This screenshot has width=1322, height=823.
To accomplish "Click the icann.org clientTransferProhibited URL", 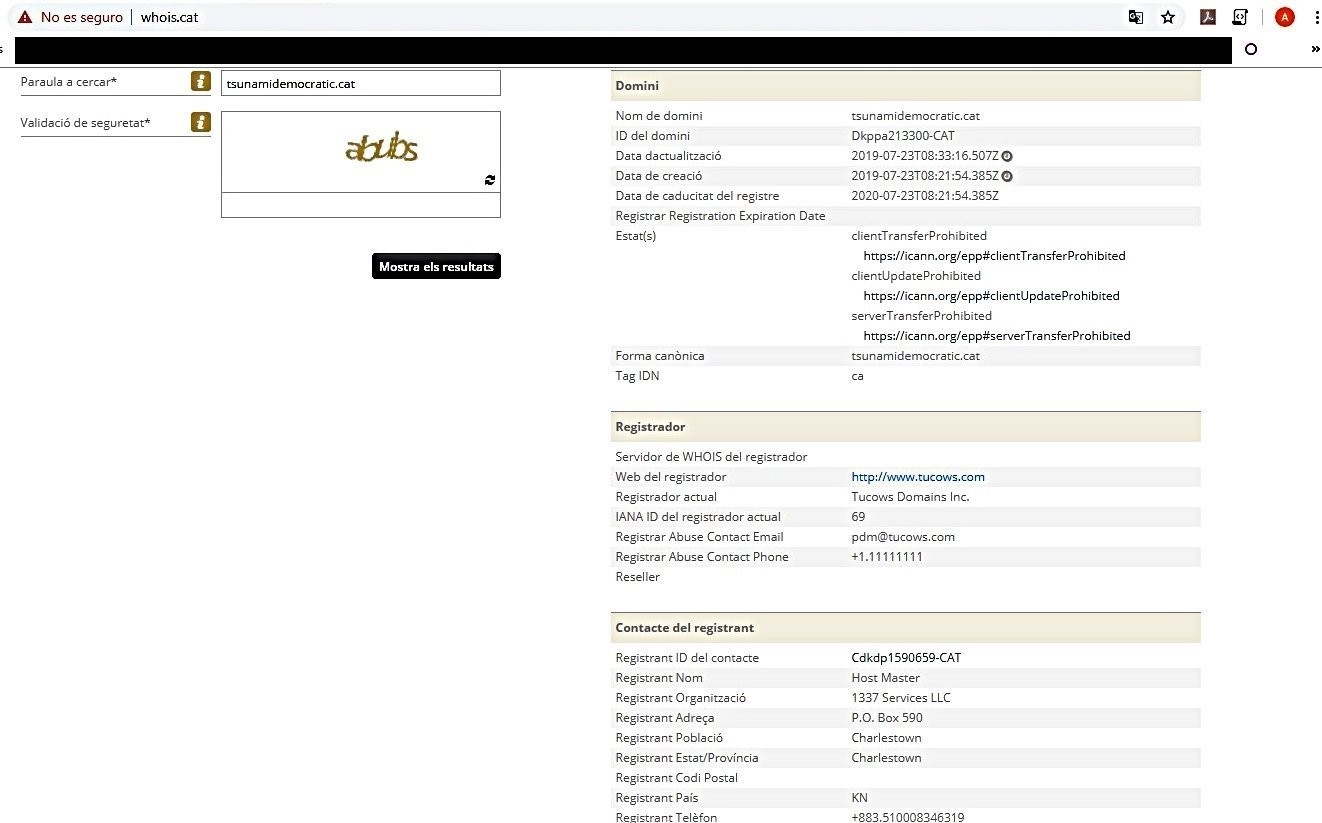I will point(994,256).
